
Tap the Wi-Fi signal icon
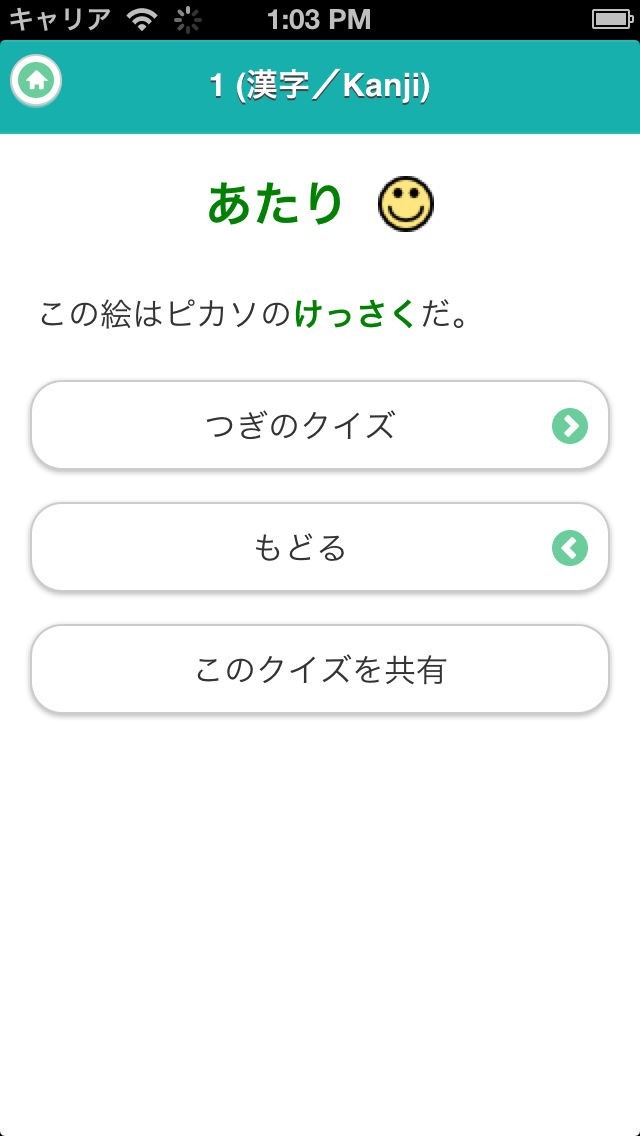[144, 19]
